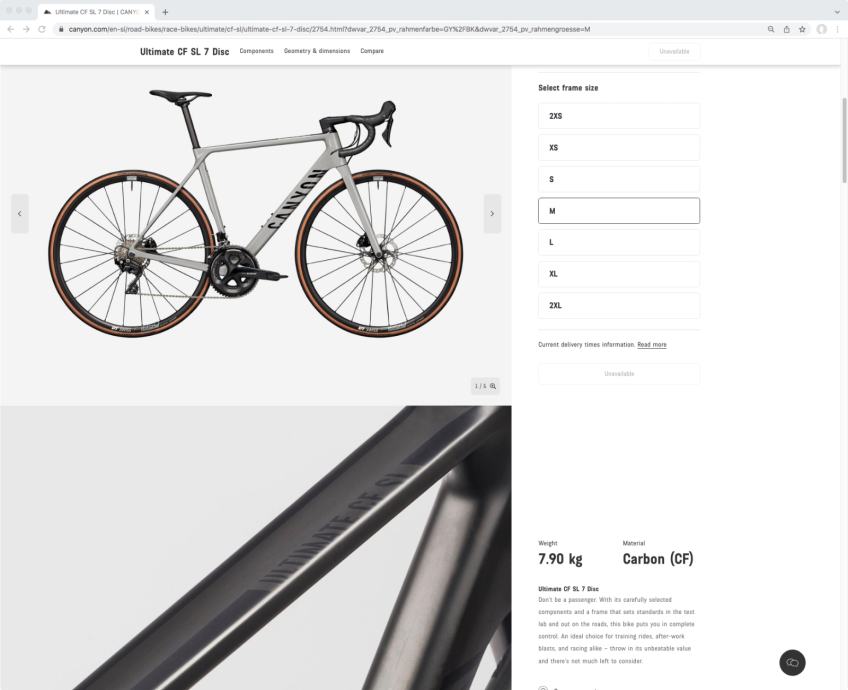The width and height of the screenshot is (848, 690).
Task: Reload the page with the refresh icon
Action: (42, 29)
